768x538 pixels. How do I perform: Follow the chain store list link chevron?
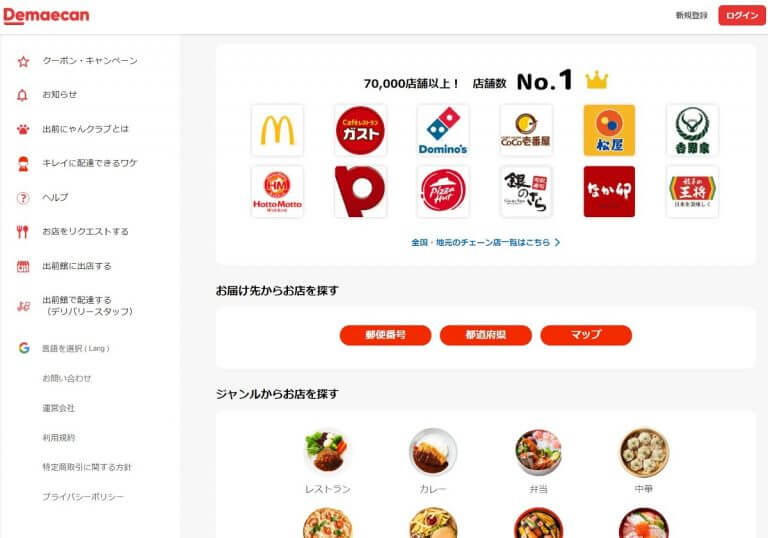coord(557,243)
